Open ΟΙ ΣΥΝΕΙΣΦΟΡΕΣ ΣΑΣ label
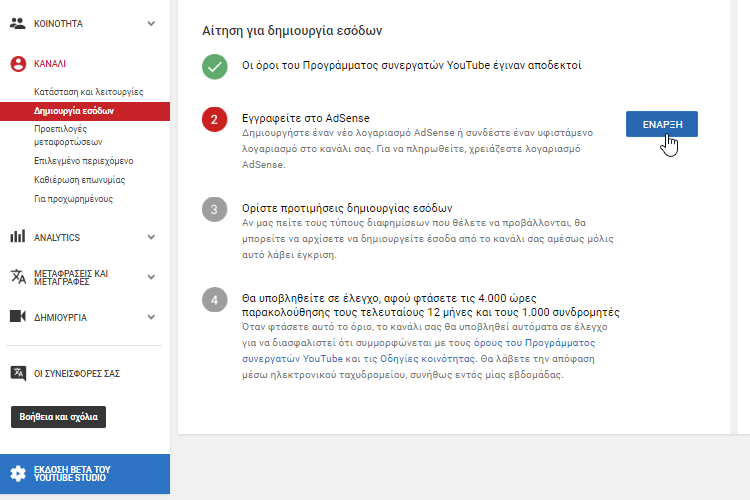 click(x=77, y=374)
